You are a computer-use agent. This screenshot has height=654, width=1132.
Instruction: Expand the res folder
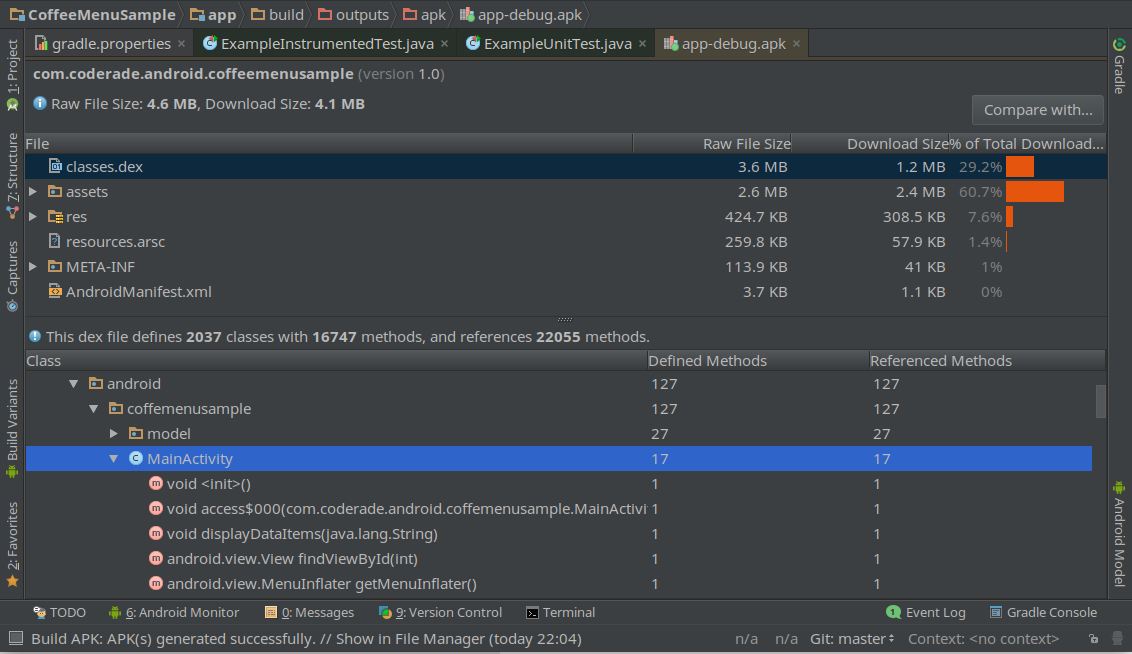(32, 217)
